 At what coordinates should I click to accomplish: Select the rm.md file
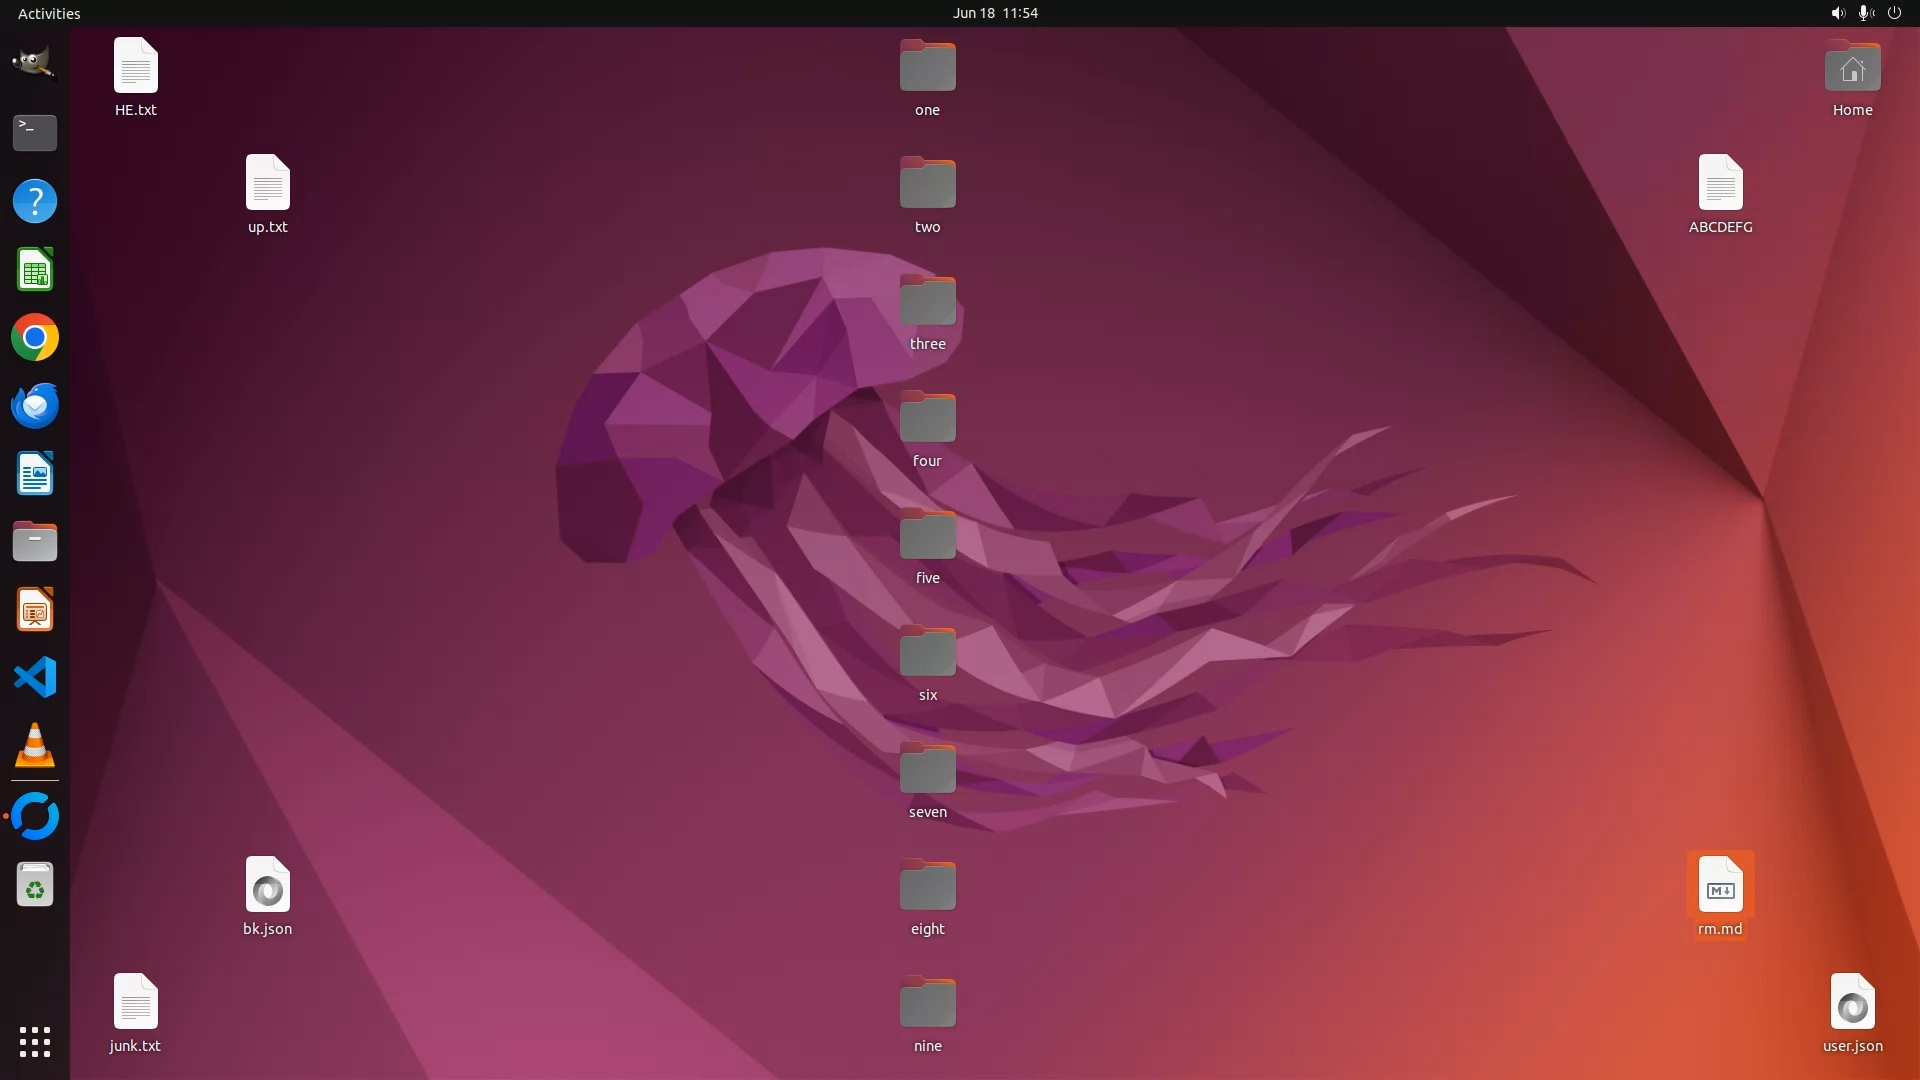tap(1720, 886)
